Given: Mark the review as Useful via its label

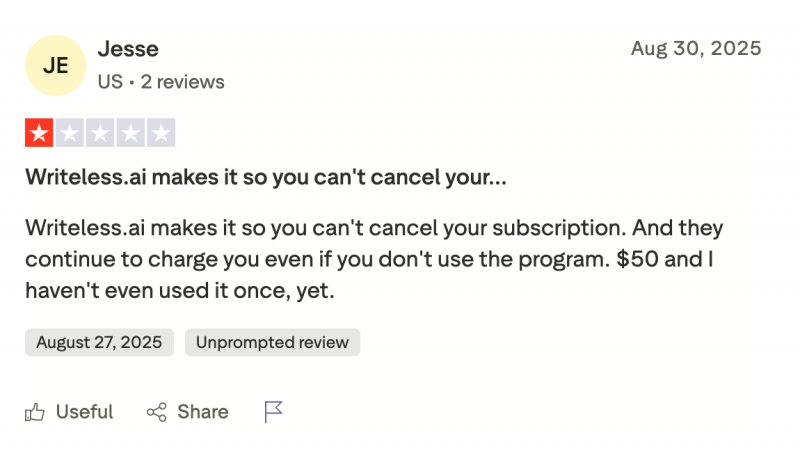Looking at the screenshot, I should tap(84, 412).
